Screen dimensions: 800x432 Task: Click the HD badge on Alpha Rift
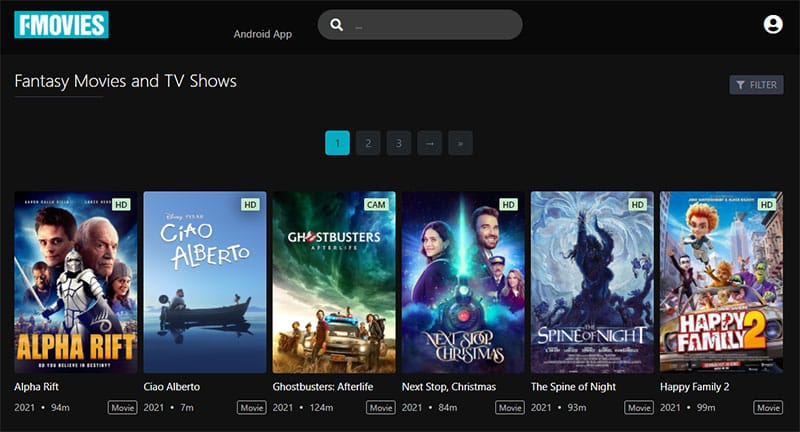pos(121,205)
